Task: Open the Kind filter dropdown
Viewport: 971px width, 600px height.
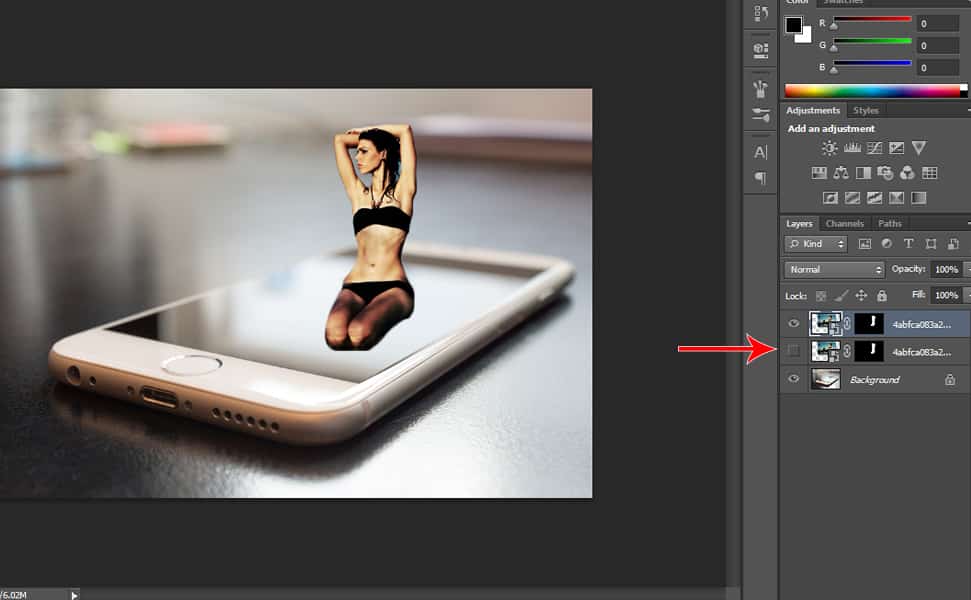Action: click(816, 244)
